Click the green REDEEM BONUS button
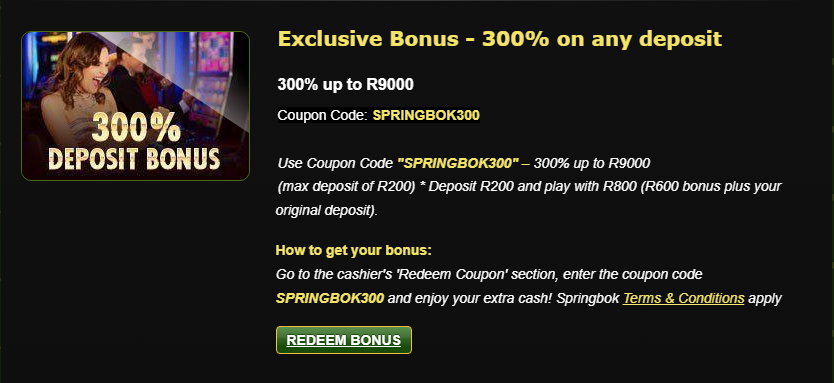This screenshot has width=834, height=383. [x=344, y=340]
